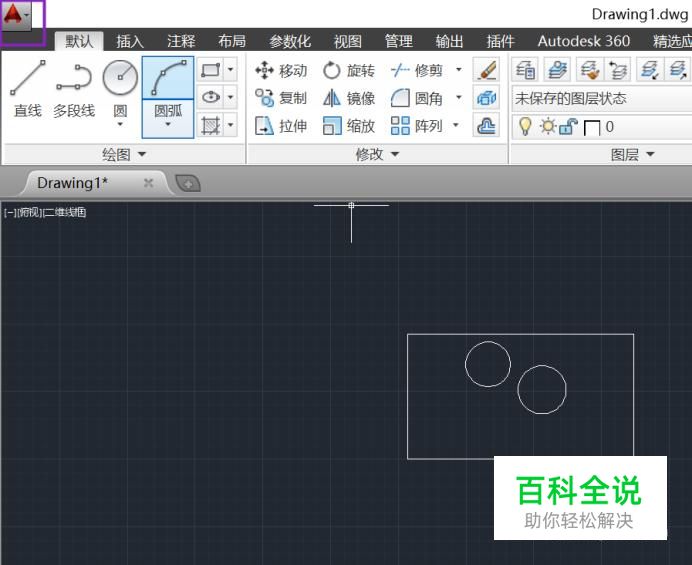Close the Drawing1* file tab
The width and height of the screenshot is (692, 565).
(x=149, y=183)
